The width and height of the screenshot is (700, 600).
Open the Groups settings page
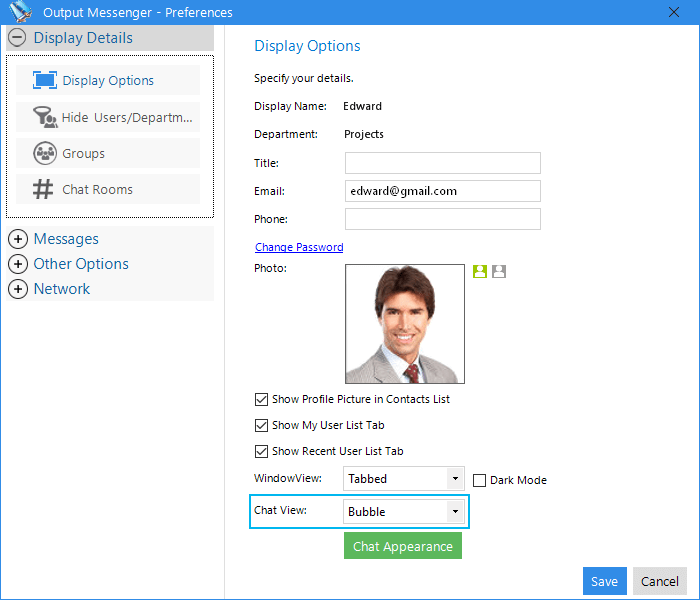[x=108, y=153]
